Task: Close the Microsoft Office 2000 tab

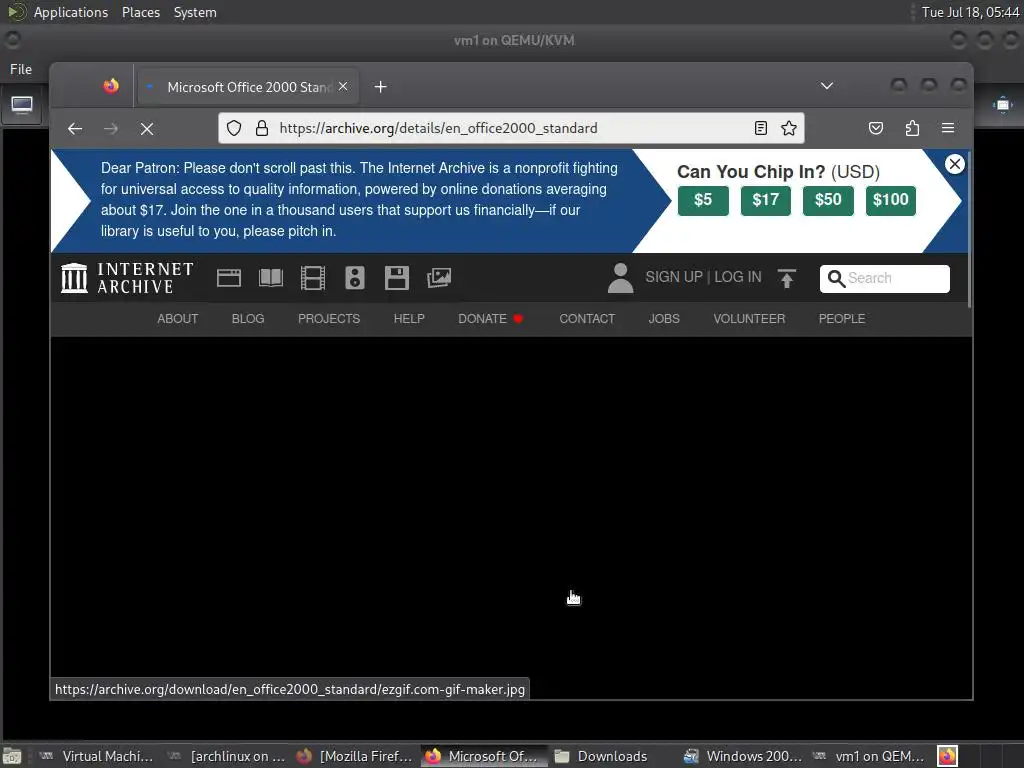Action: [x=344, y=86]
